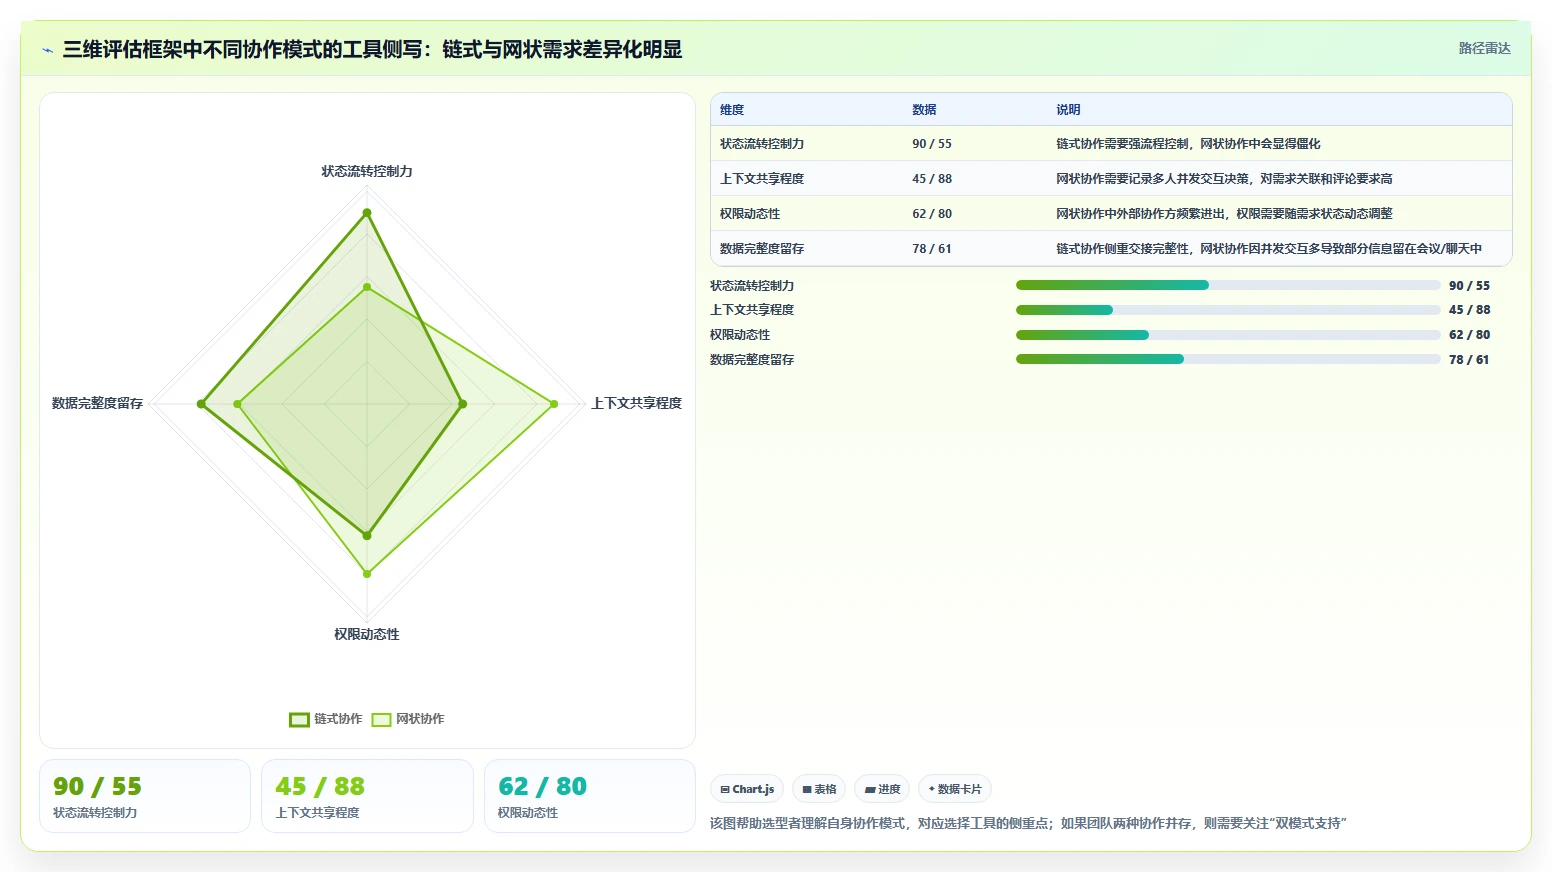Click the 表格 chip
Screen dimensions: 1552x872
[x=819, y=789]
